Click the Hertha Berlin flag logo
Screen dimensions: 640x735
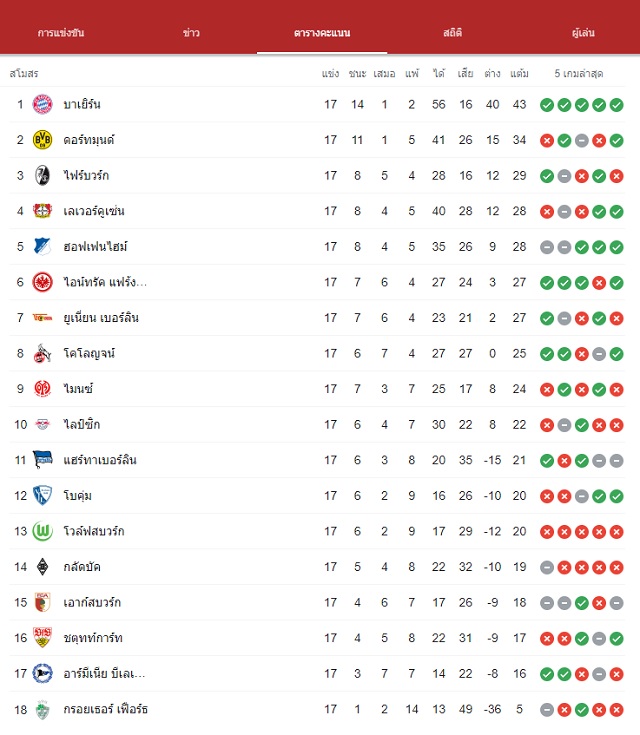42,460
